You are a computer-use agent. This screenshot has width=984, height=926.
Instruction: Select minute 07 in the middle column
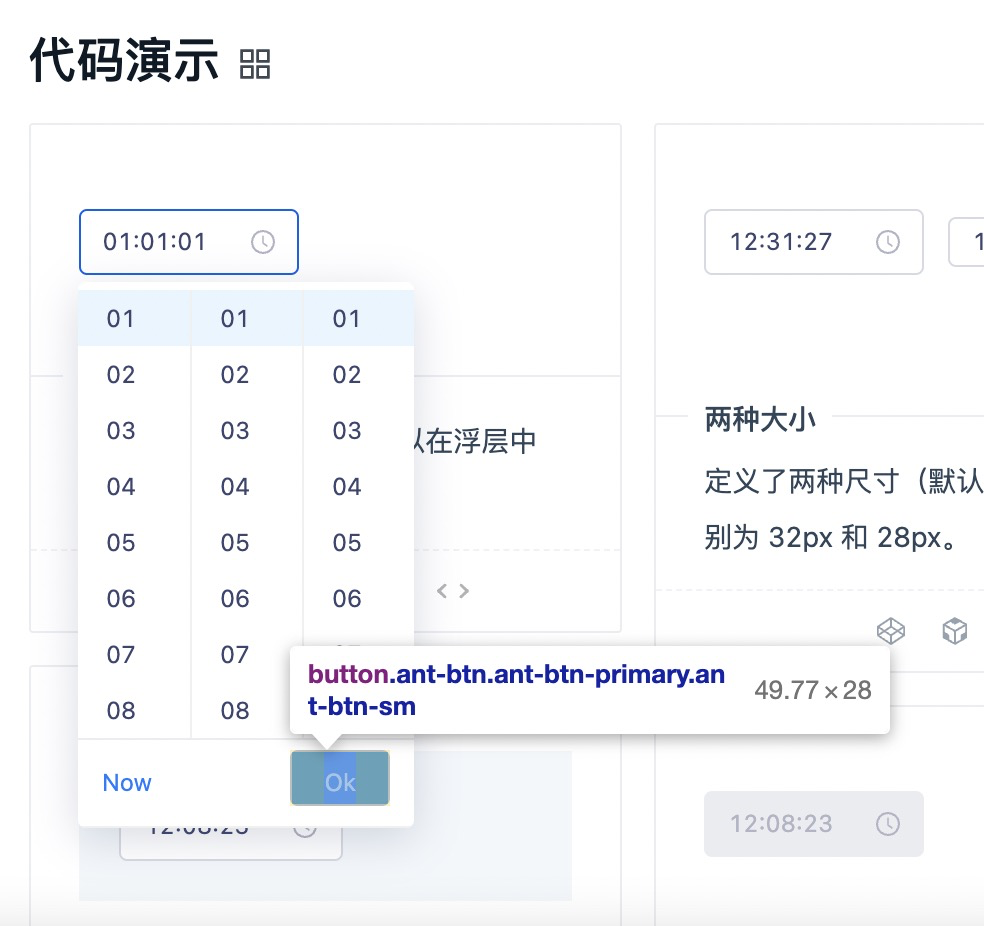pyautogui.click(x=233, y=654)
